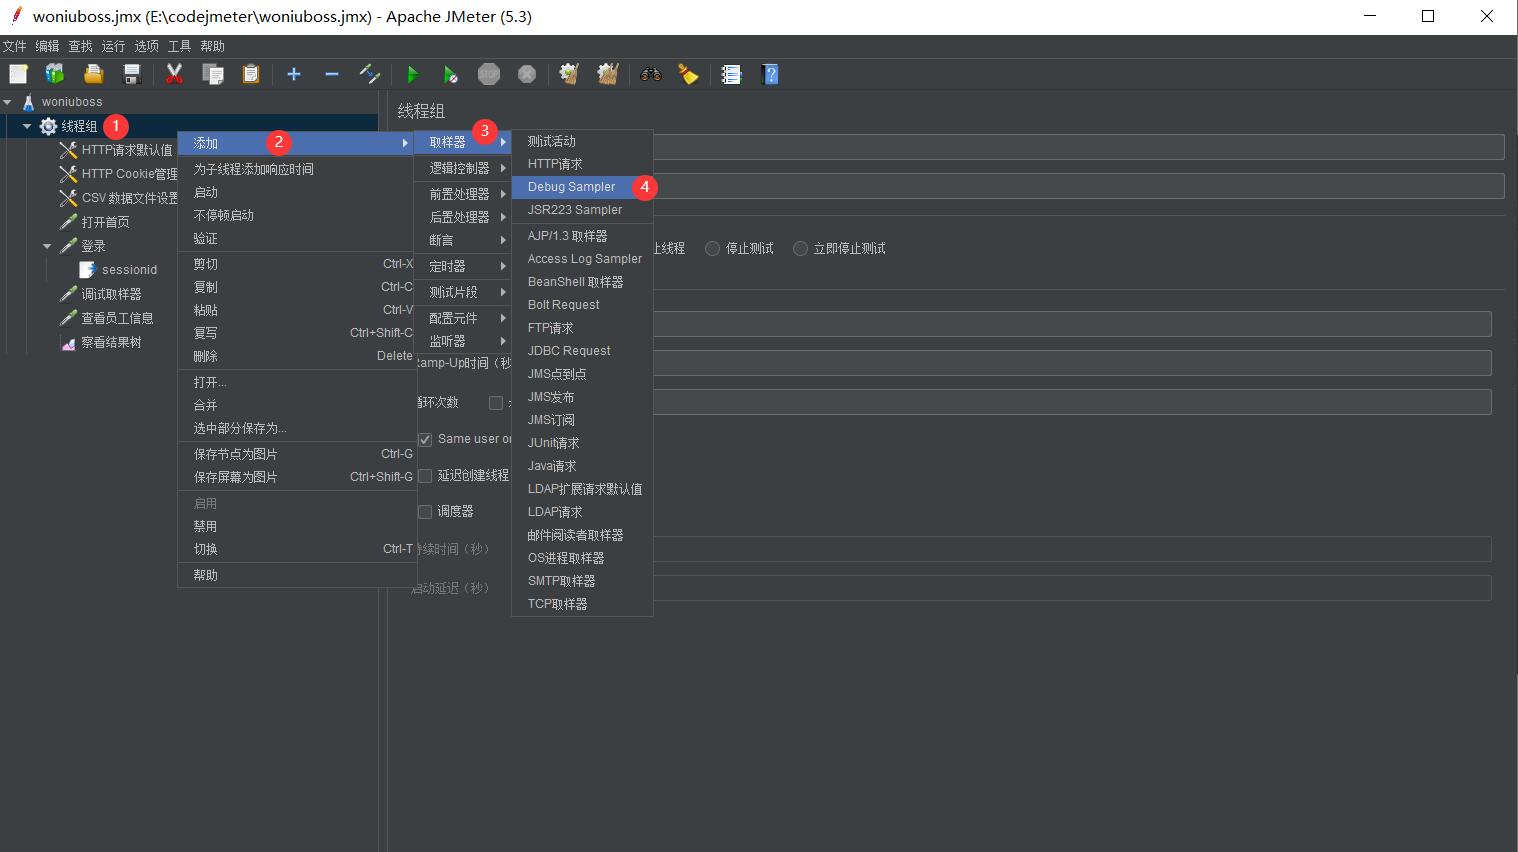Screen dimensions: 1518x852
Task: Collapse the 线程组 tree node arrow
Action: point(27,126)
